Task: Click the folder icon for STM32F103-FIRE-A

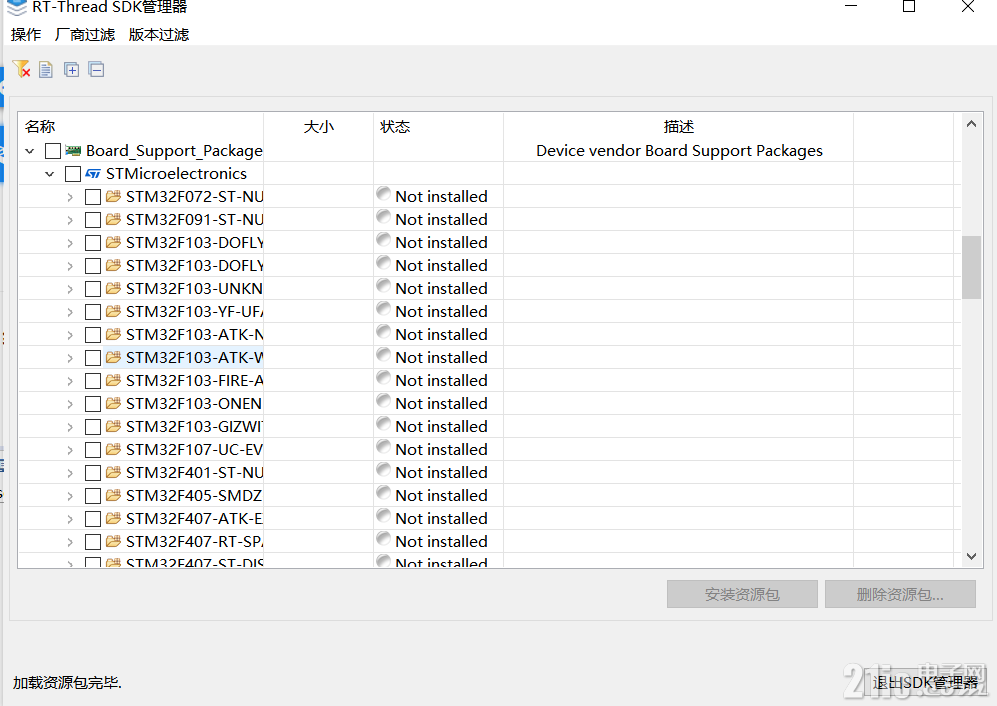Action: pyautogui.click(x=114, y=380)
